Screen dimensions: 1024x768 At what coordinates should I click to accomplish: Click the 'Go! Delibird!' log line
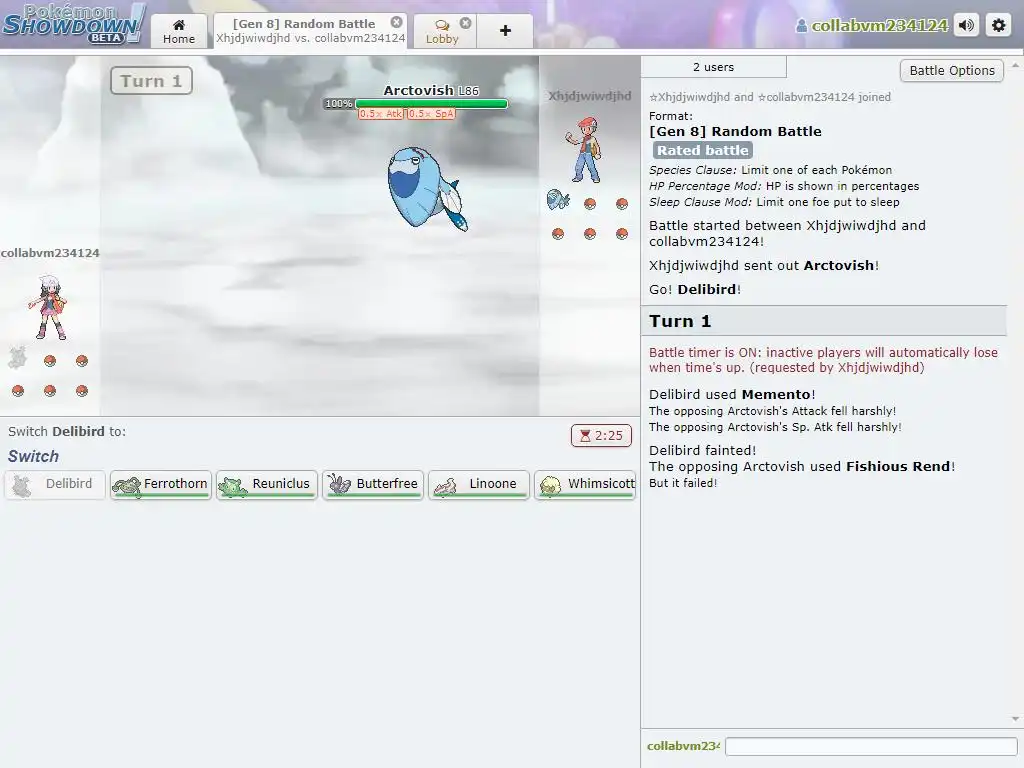695,289
